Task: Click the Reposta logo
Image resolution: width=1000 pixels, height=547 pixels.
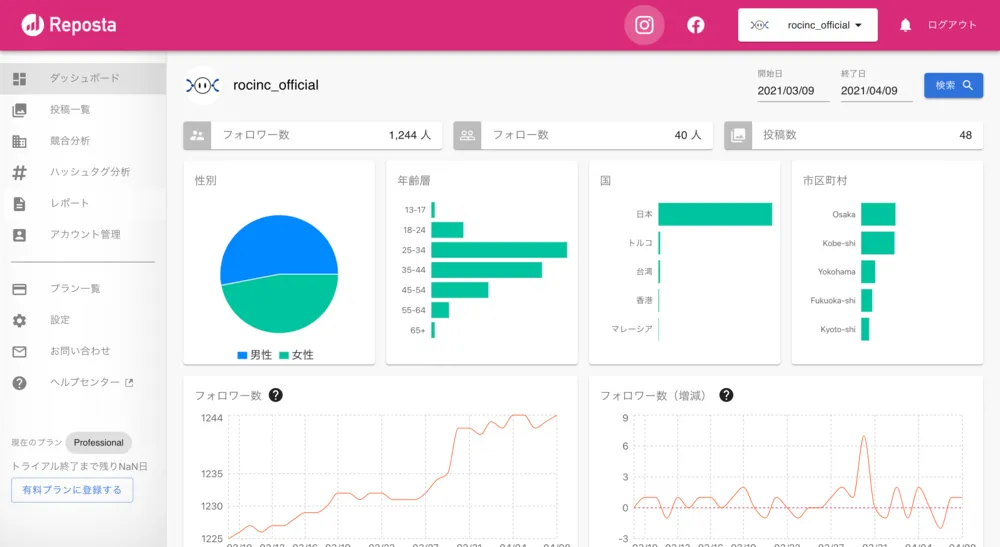Action: (69, 25)
